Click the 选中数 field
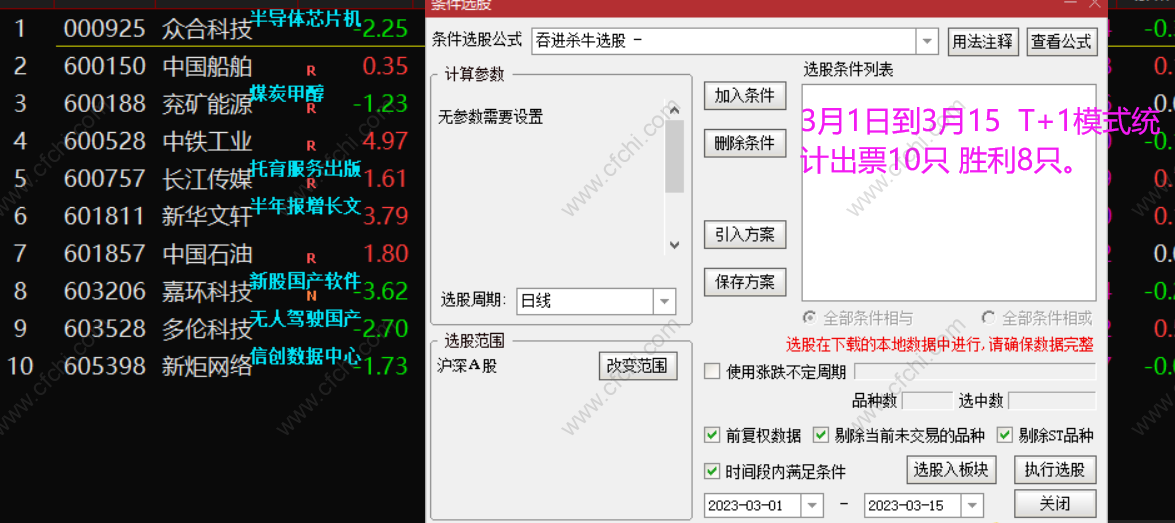The image size is (1175, 523). click(1052, 401)
